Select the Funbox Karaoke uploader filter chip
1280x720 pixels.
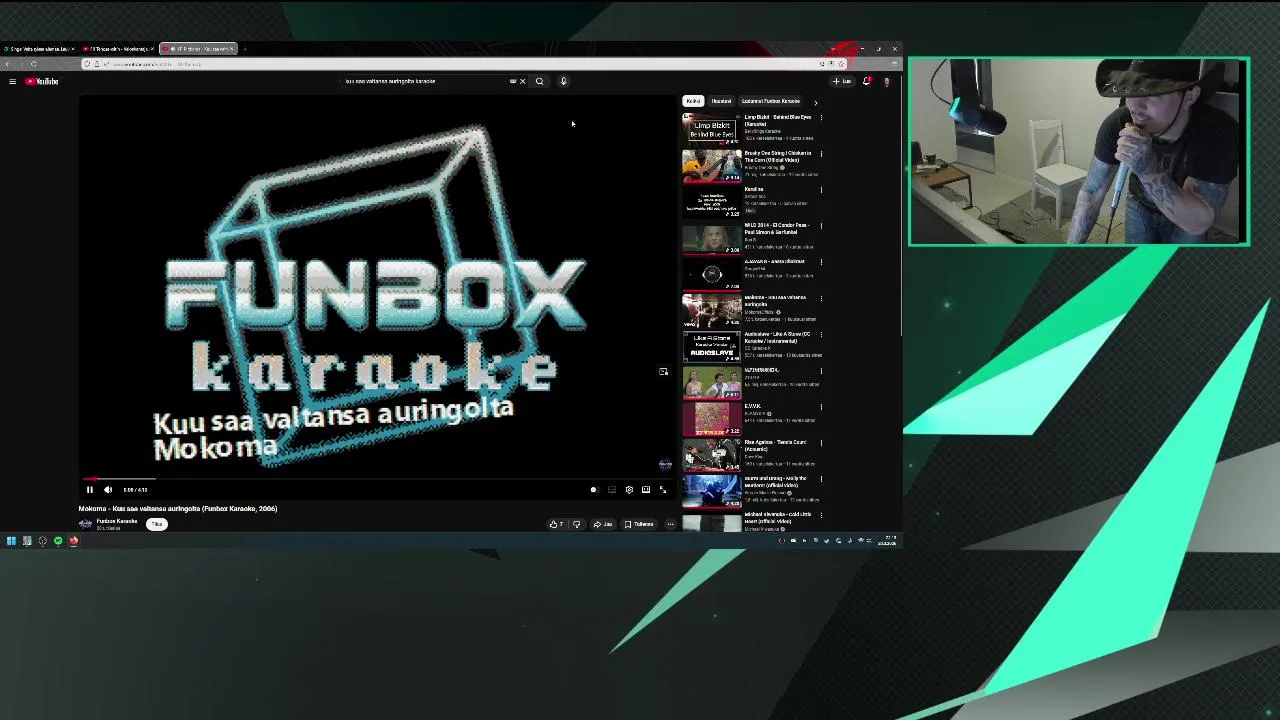coord(770,101)
